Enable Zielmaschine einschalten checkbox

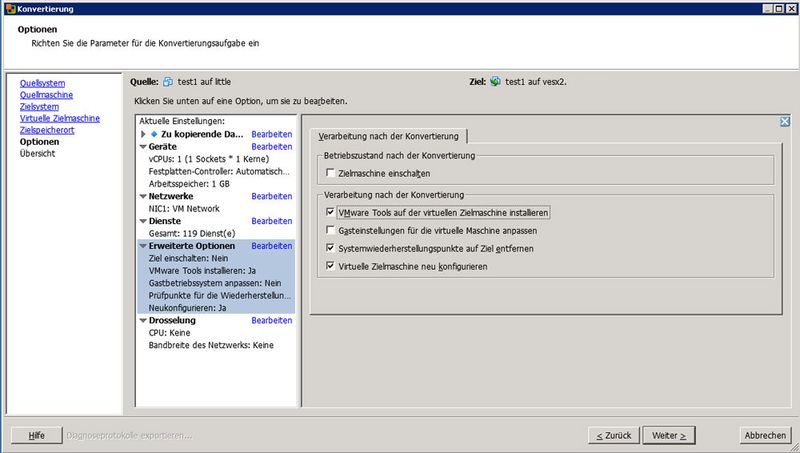coord(330,173)
